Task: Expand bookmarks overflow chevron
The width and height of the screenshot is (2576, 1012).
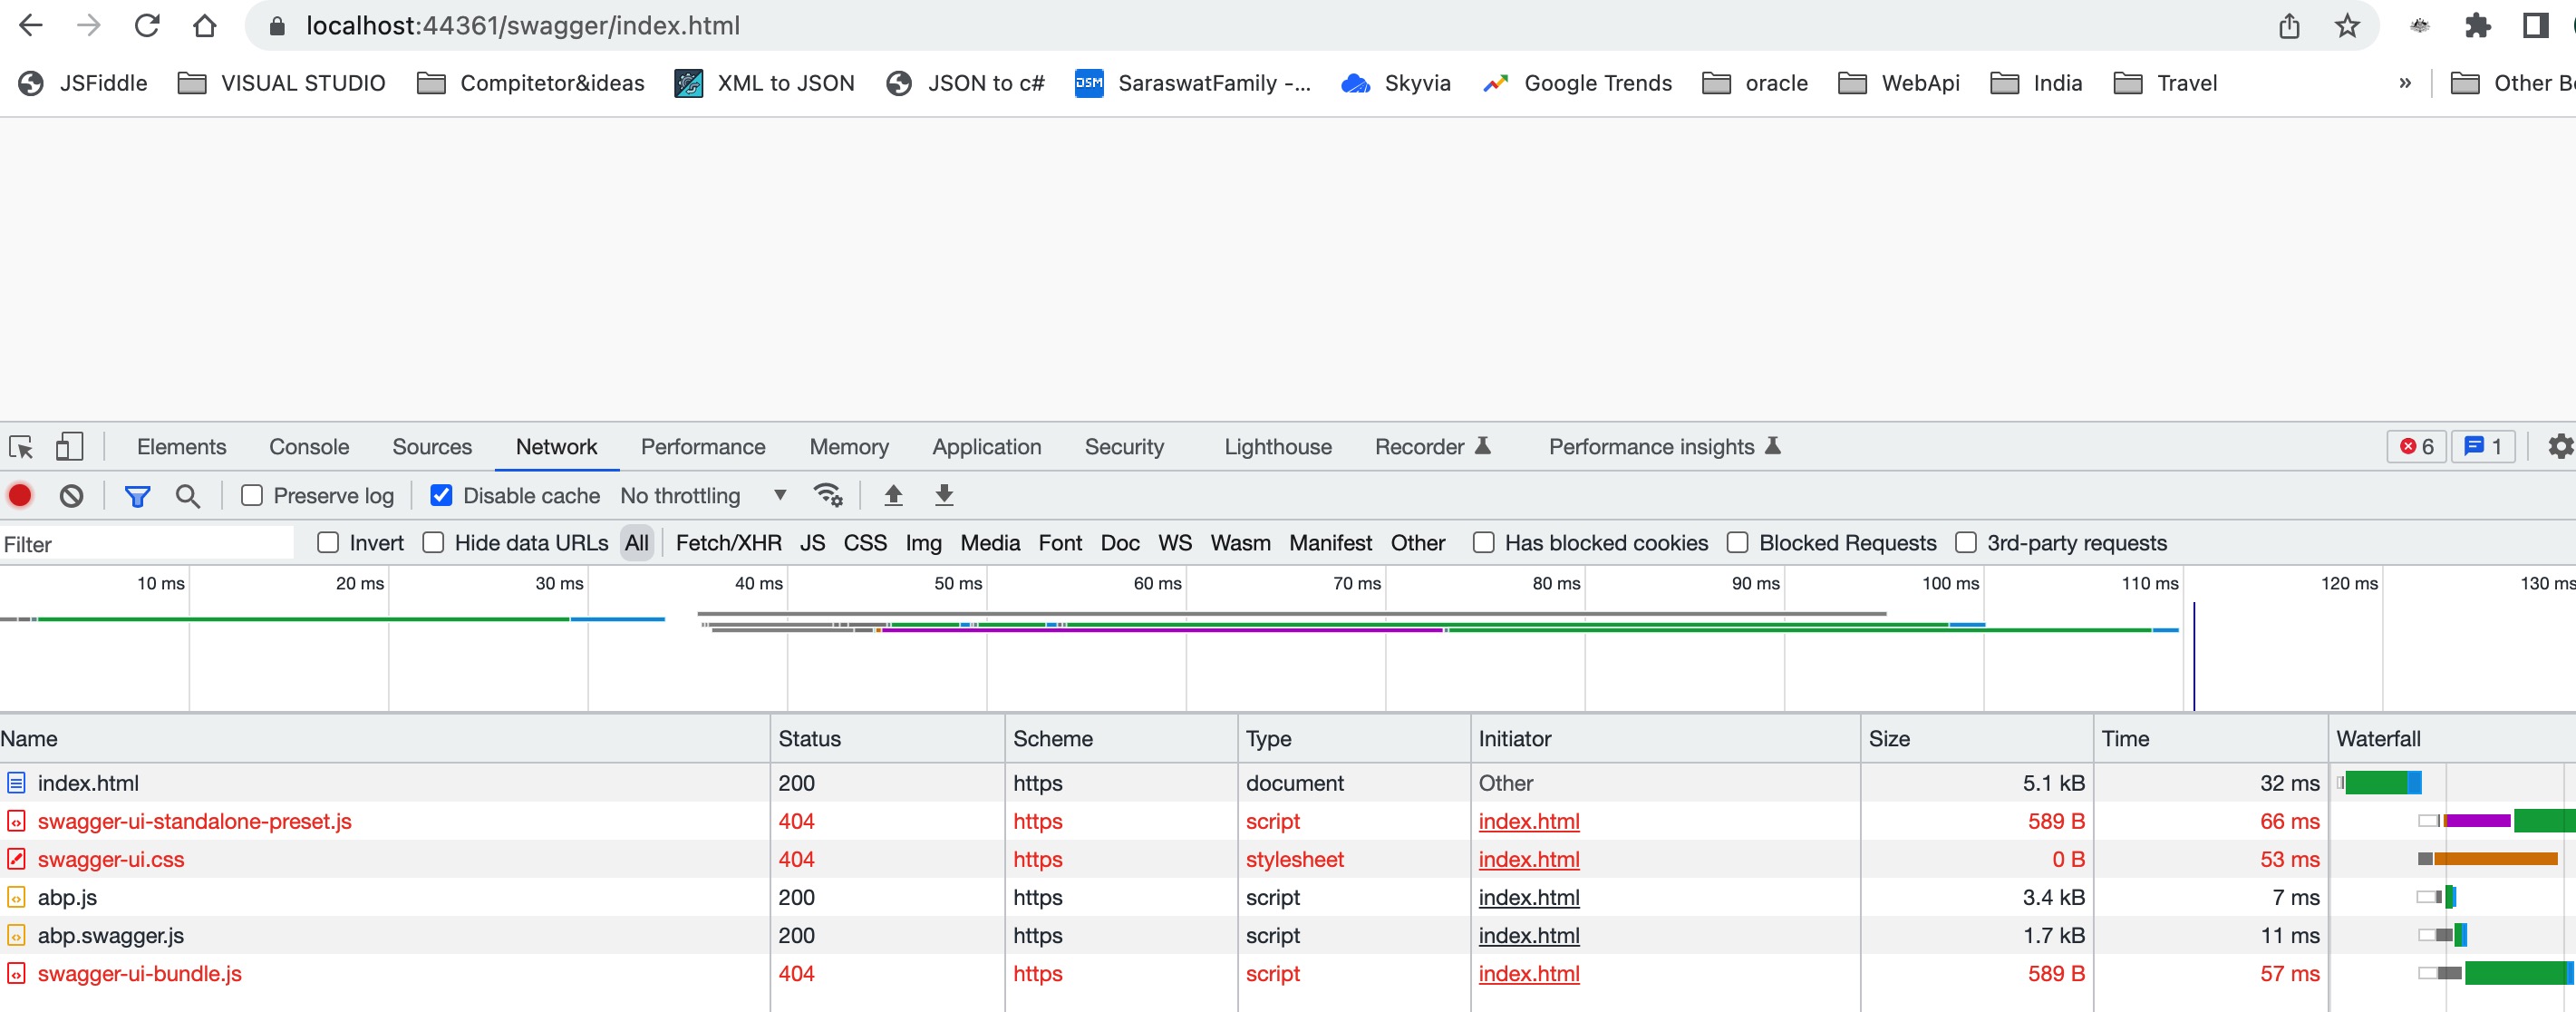Action: click(x=2405, y=83)
